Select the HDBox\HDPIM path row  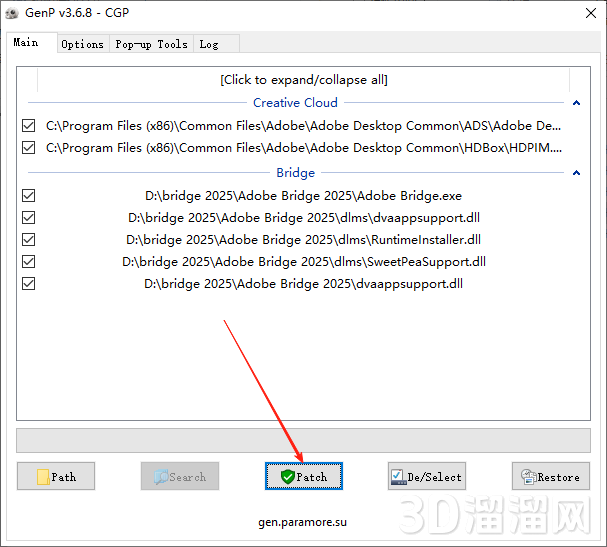304,148
